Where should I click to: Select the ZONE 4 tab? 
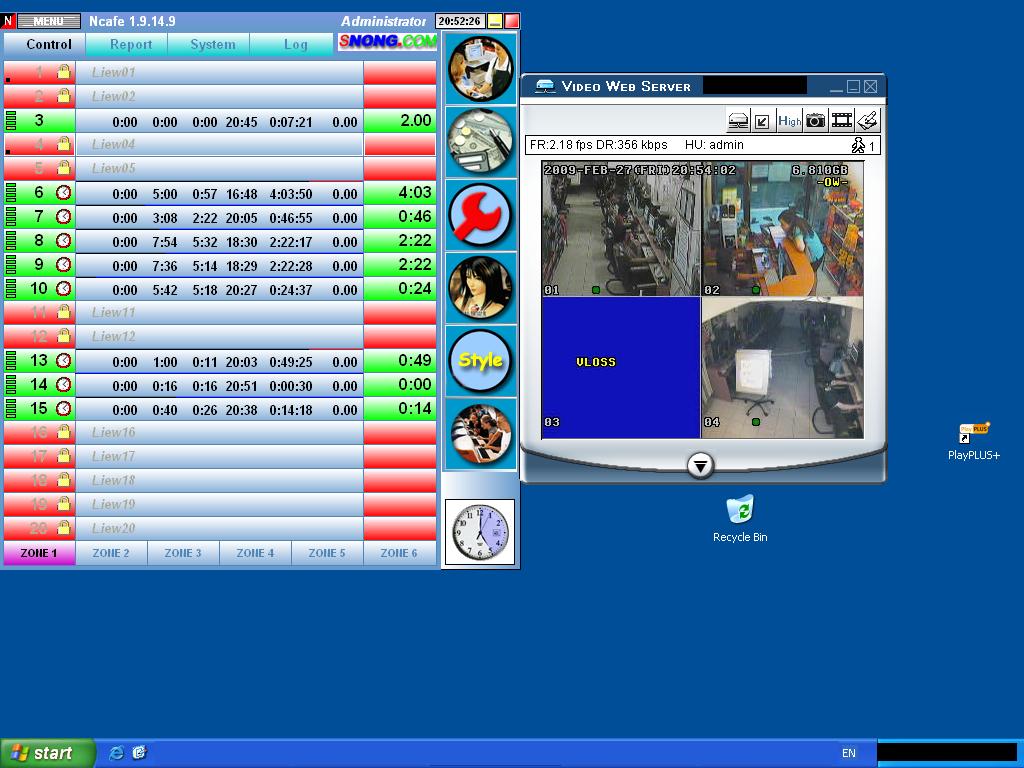(x=255, y=553)
